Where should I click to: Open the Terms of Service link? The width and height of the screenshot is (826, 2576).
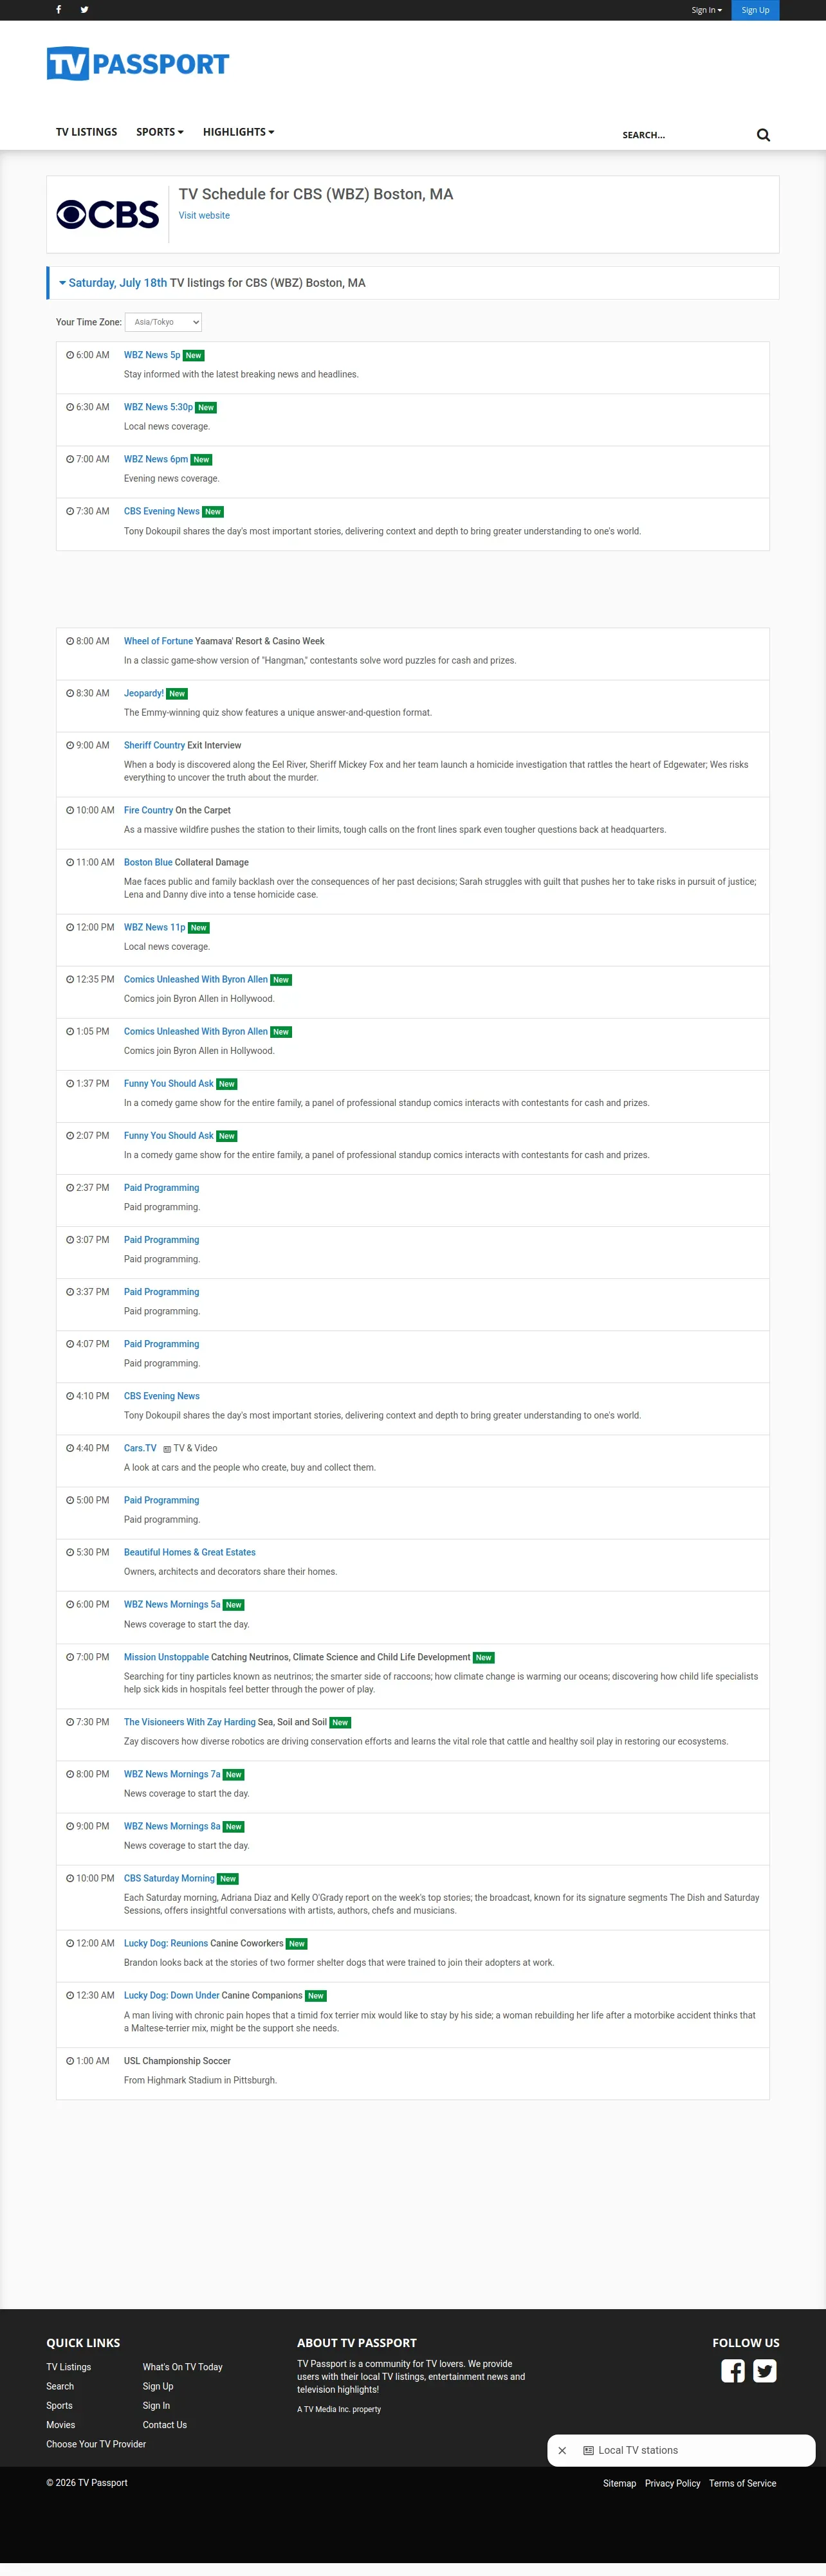pos(743,2483)
